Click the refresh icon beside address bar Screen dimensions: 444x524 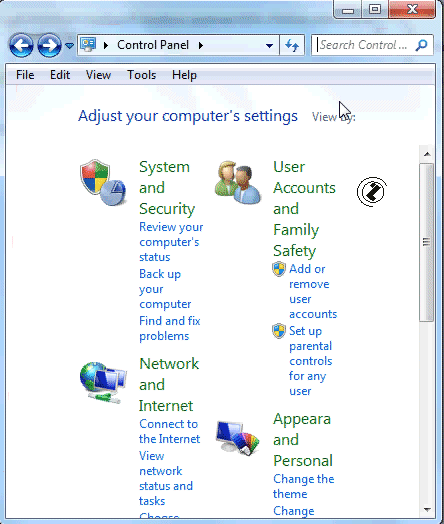click(292, 45)
